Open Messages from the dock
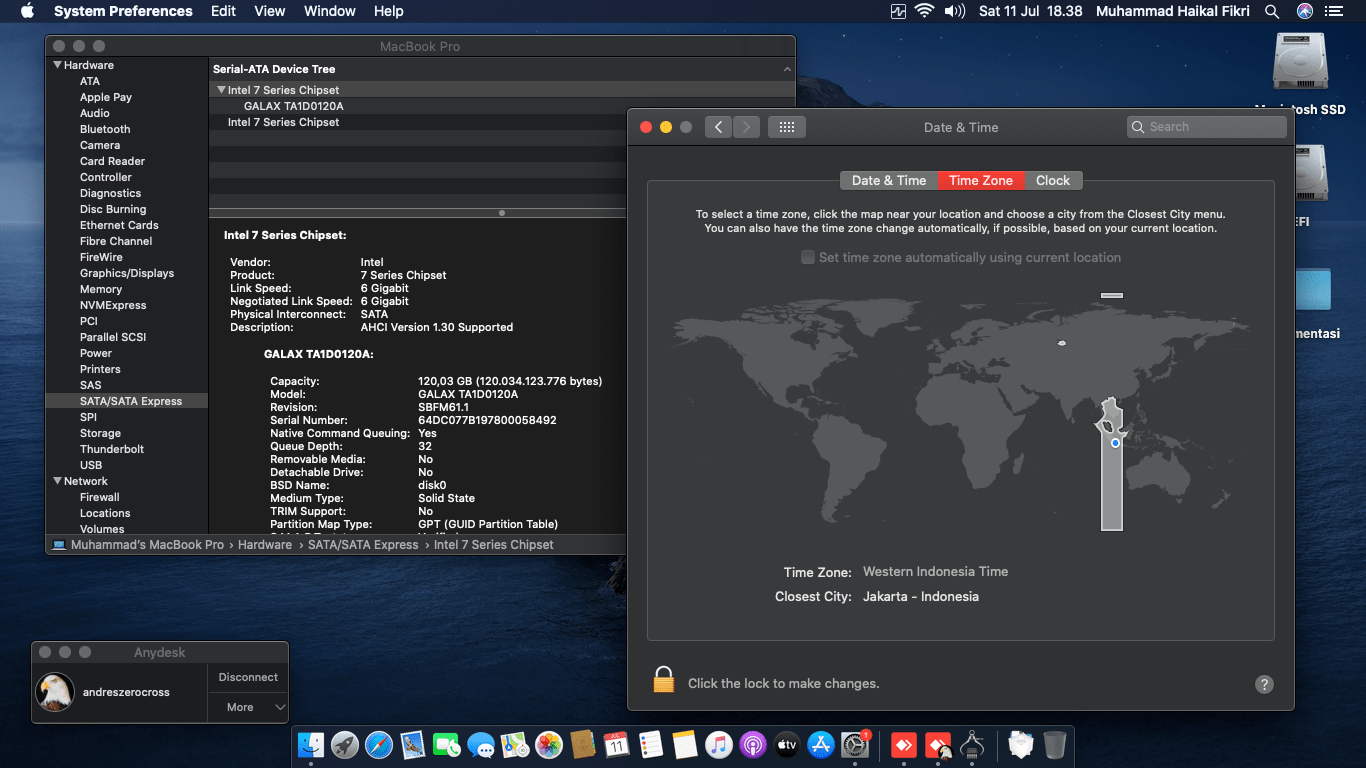 [481, 745]
